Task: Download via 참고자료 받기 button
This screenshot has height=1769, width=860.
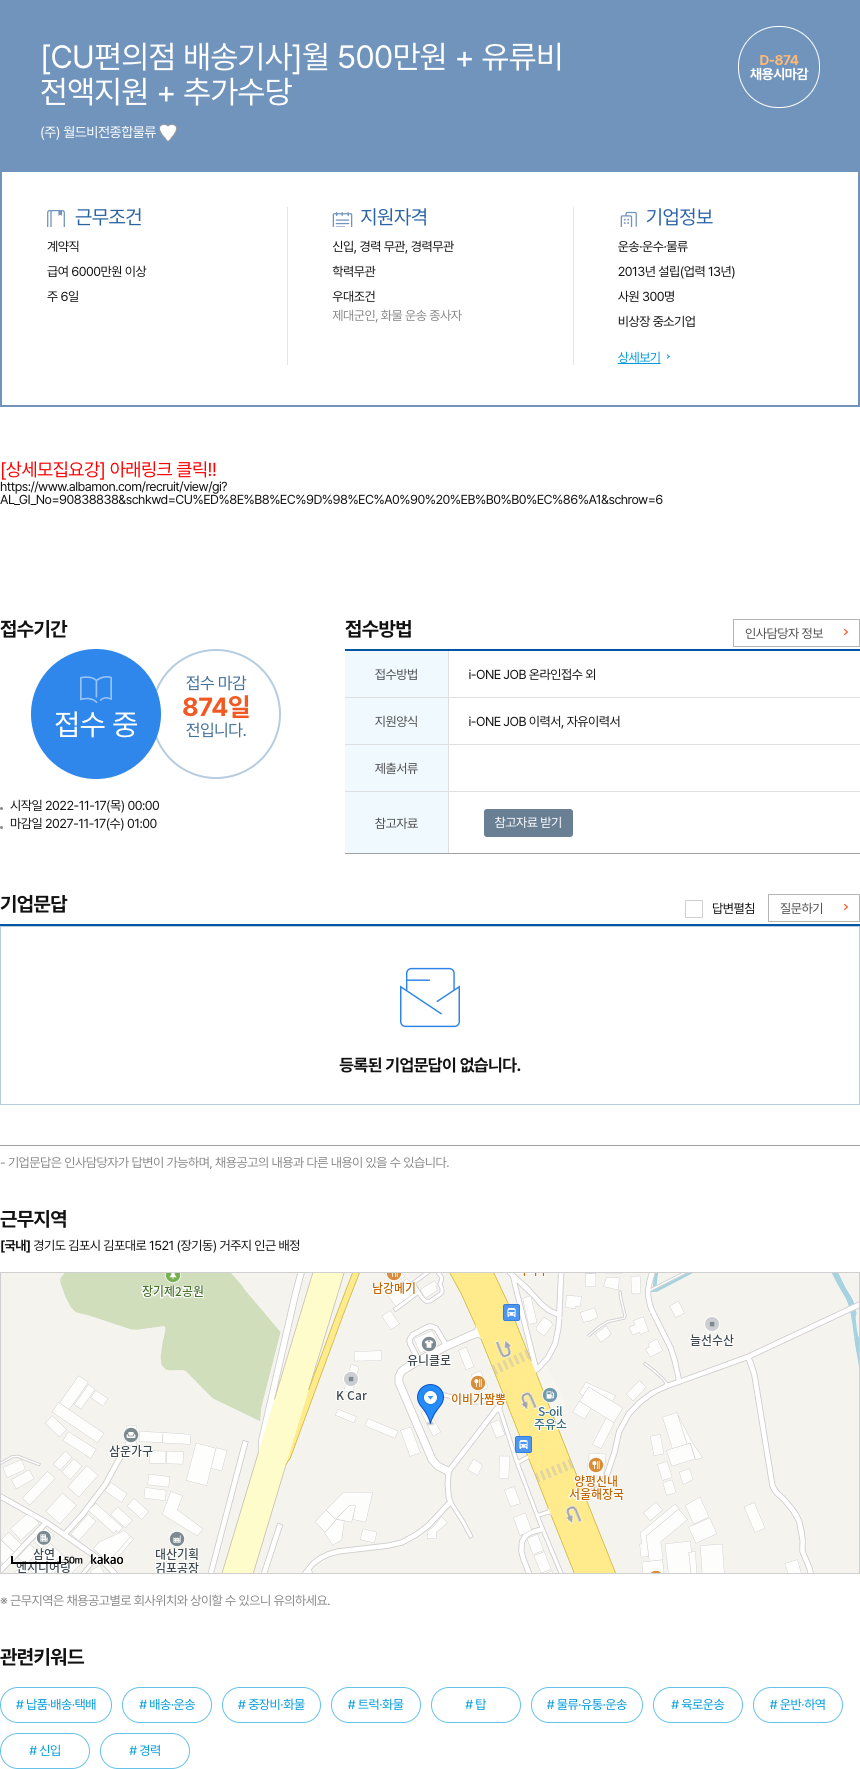Action: tap(528, 822)
